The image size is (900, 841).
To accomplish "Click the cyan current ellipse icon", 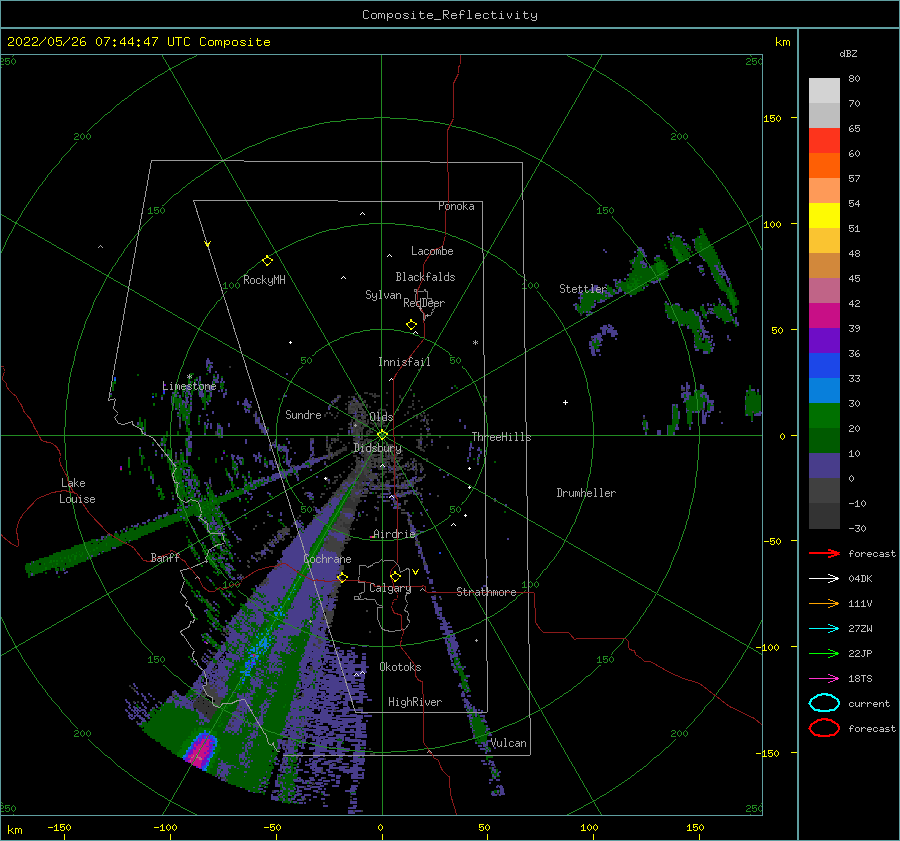I will [x=824, y=703].
